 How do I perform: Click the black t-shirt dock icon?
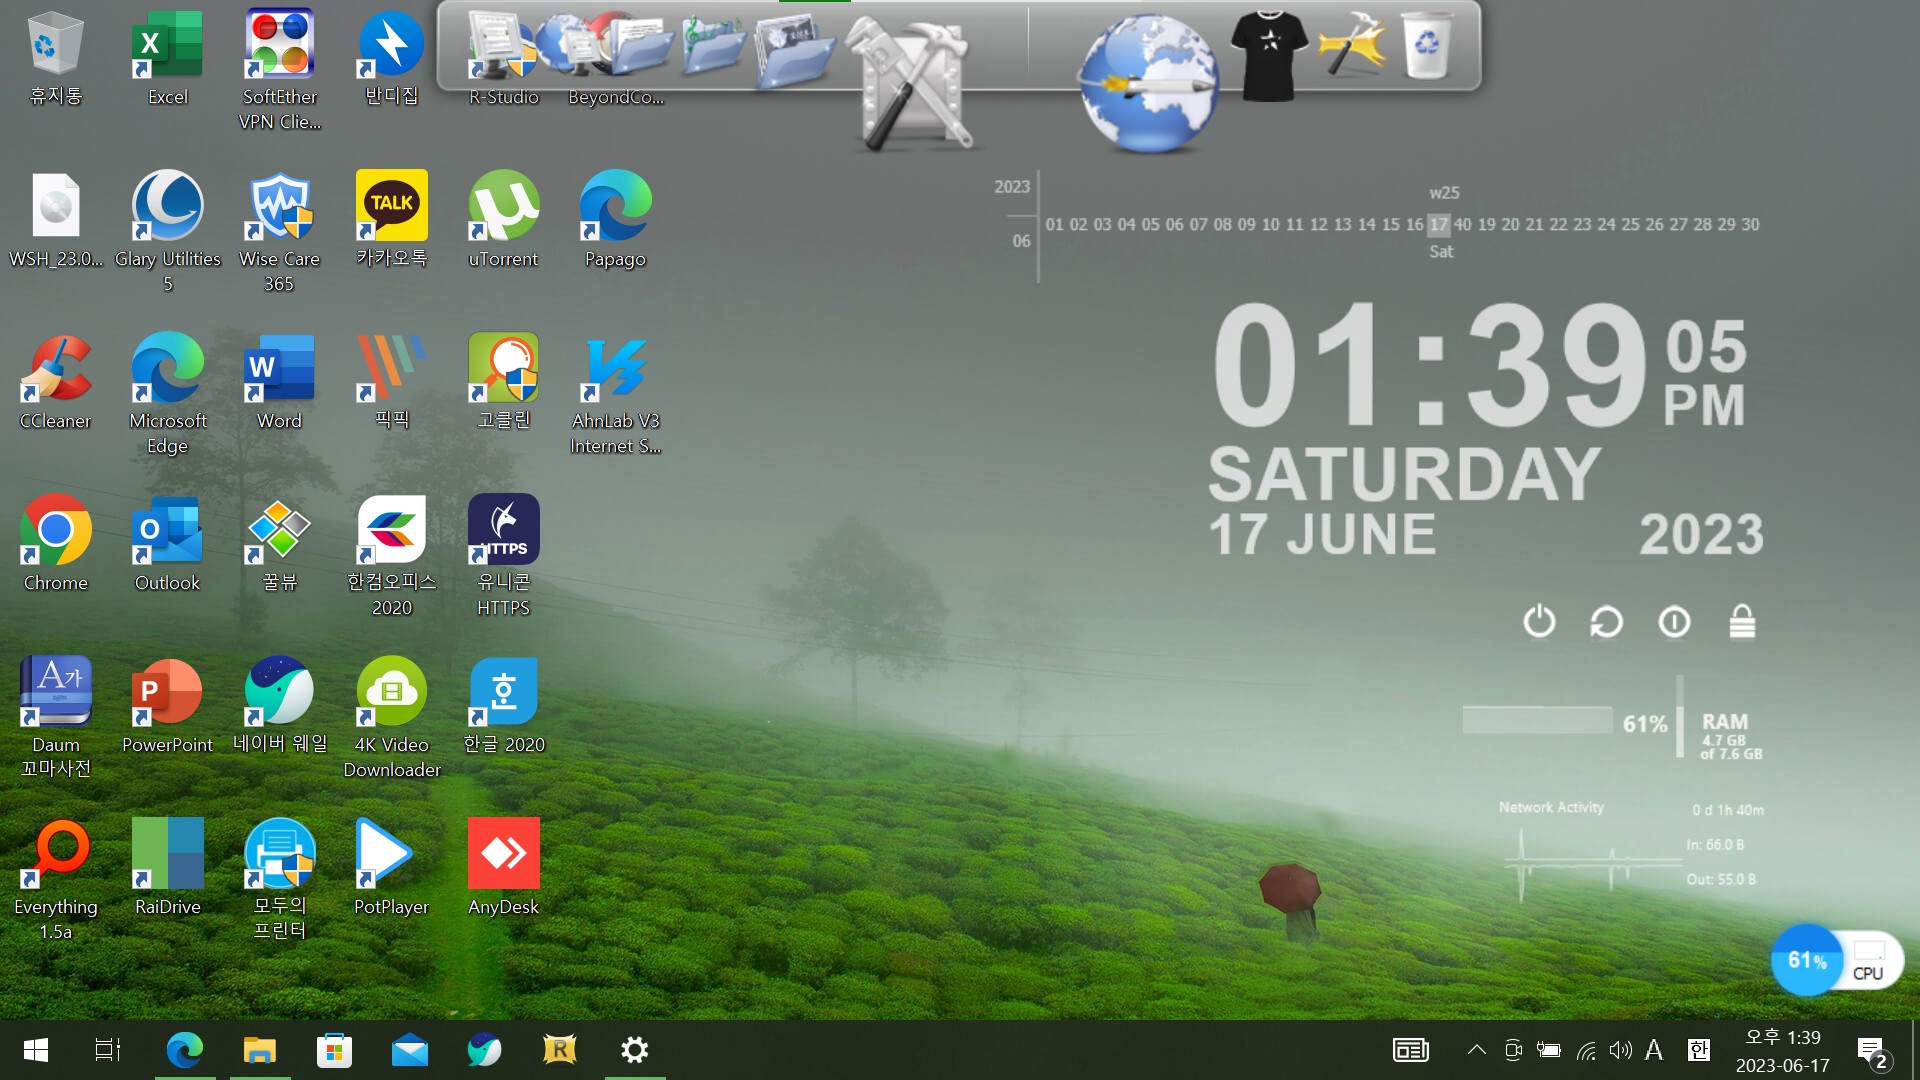tap(1269, 55)
